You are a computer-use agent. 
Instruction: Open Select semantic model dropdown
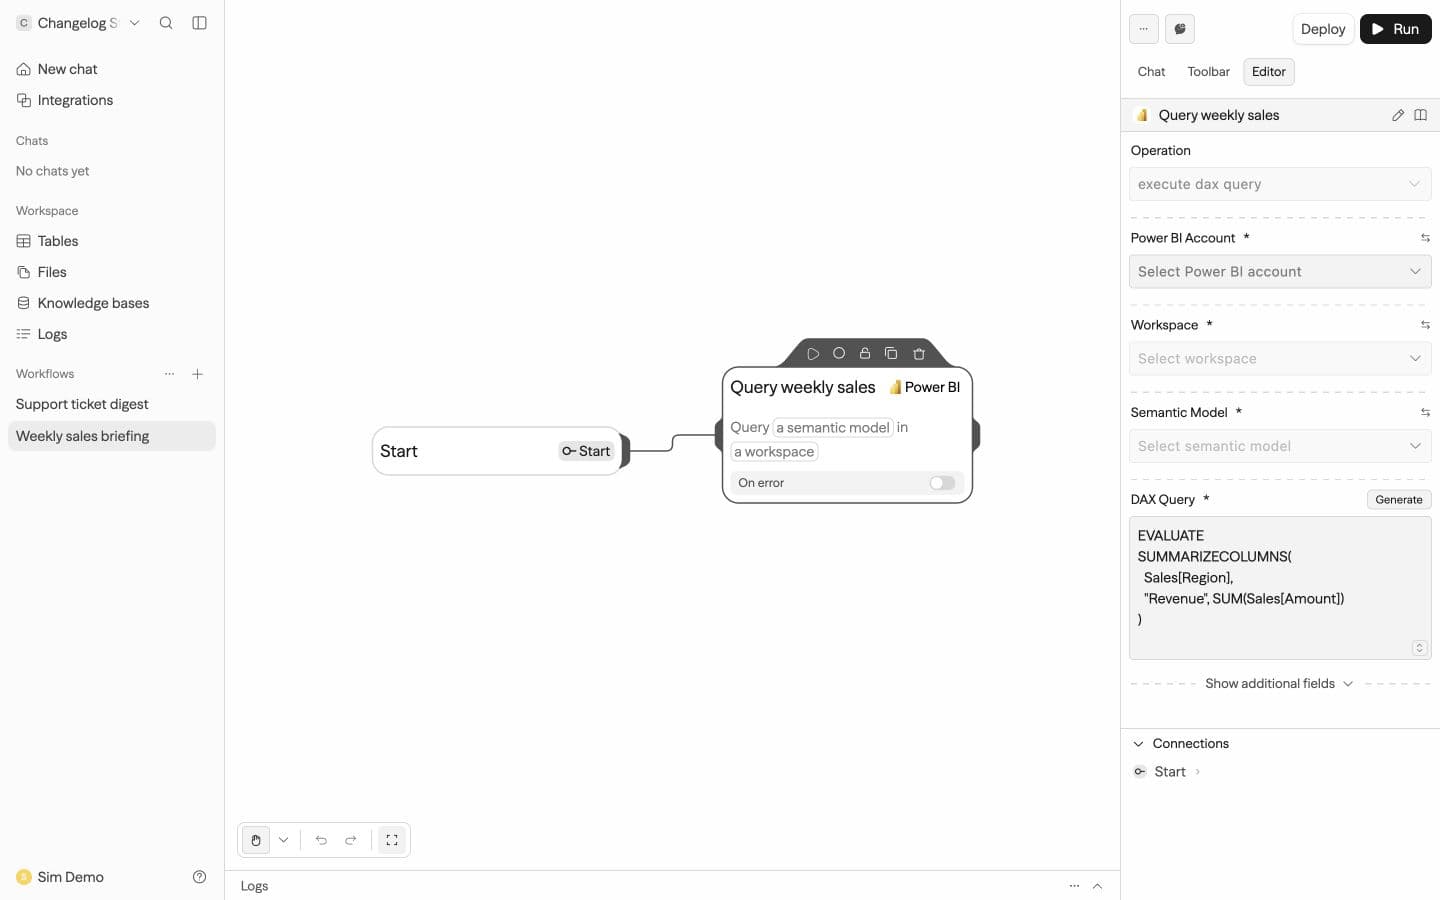click(1280, 446)
